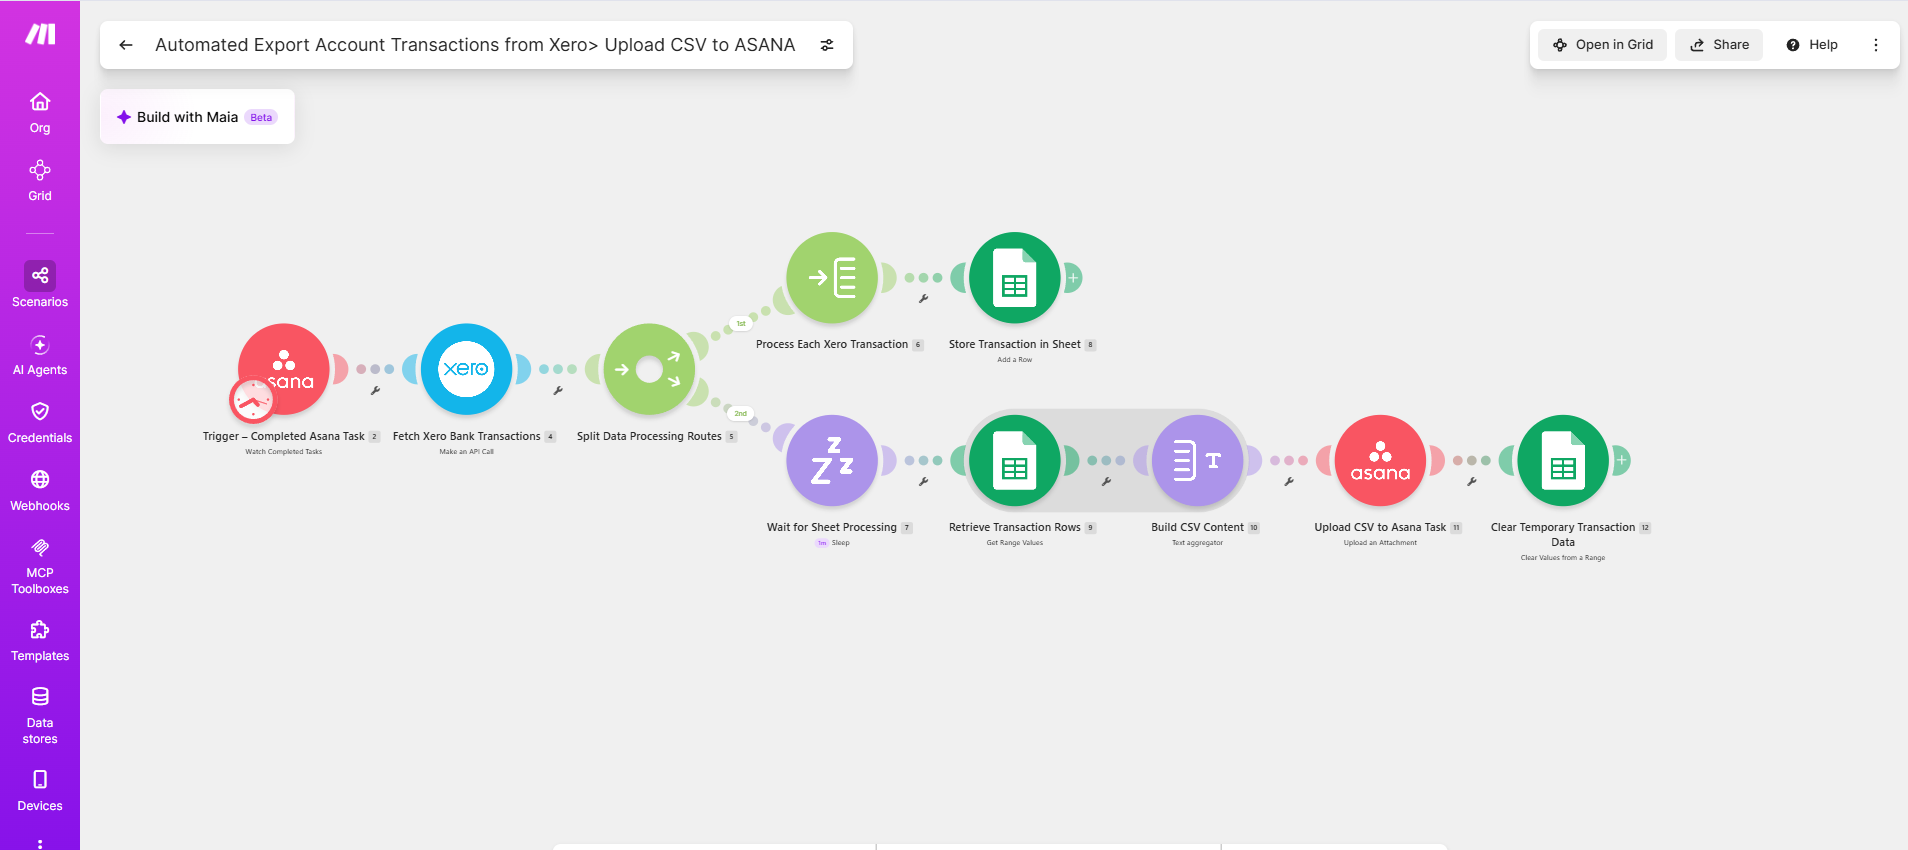Select Wait for Sheet Processing sleep module

coord(832,460)
